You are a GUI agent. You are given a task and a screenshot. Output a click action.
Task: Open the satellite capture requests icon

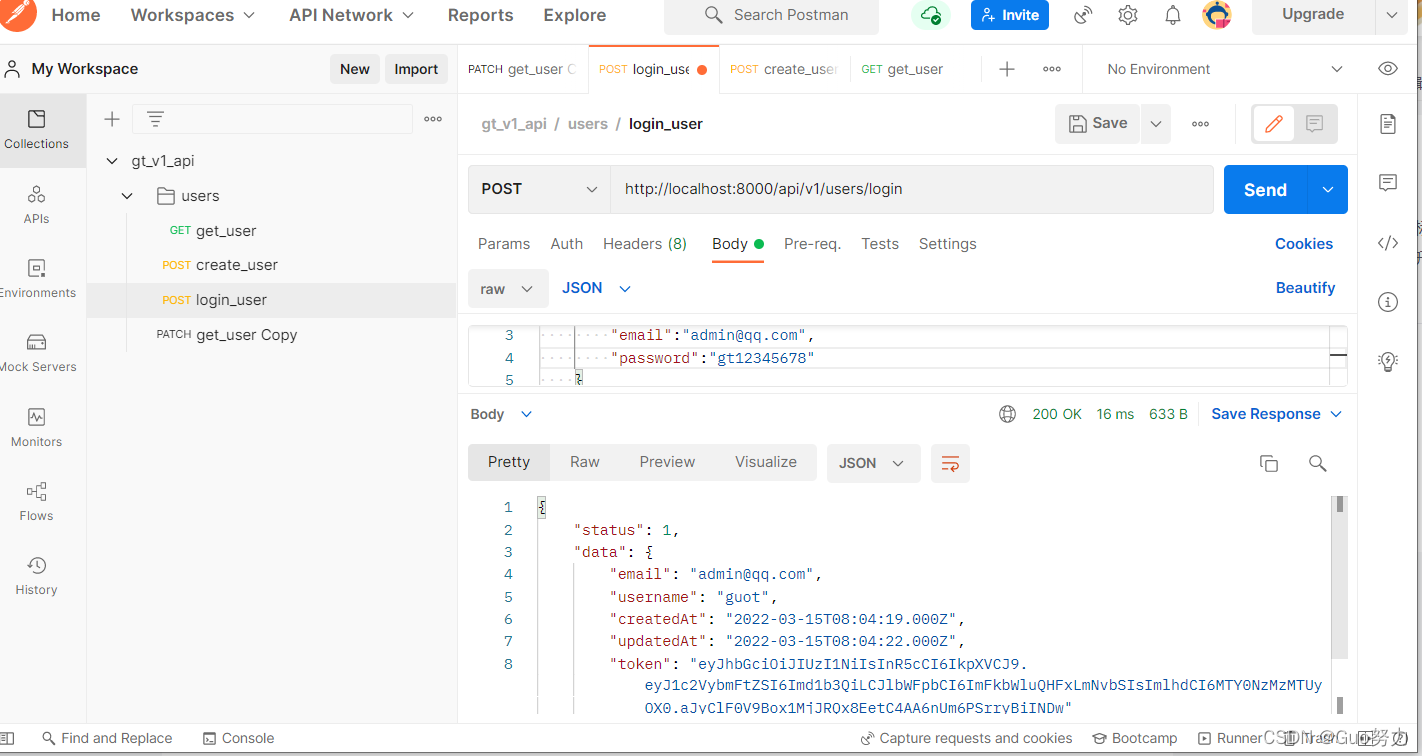coord(1083,15)
